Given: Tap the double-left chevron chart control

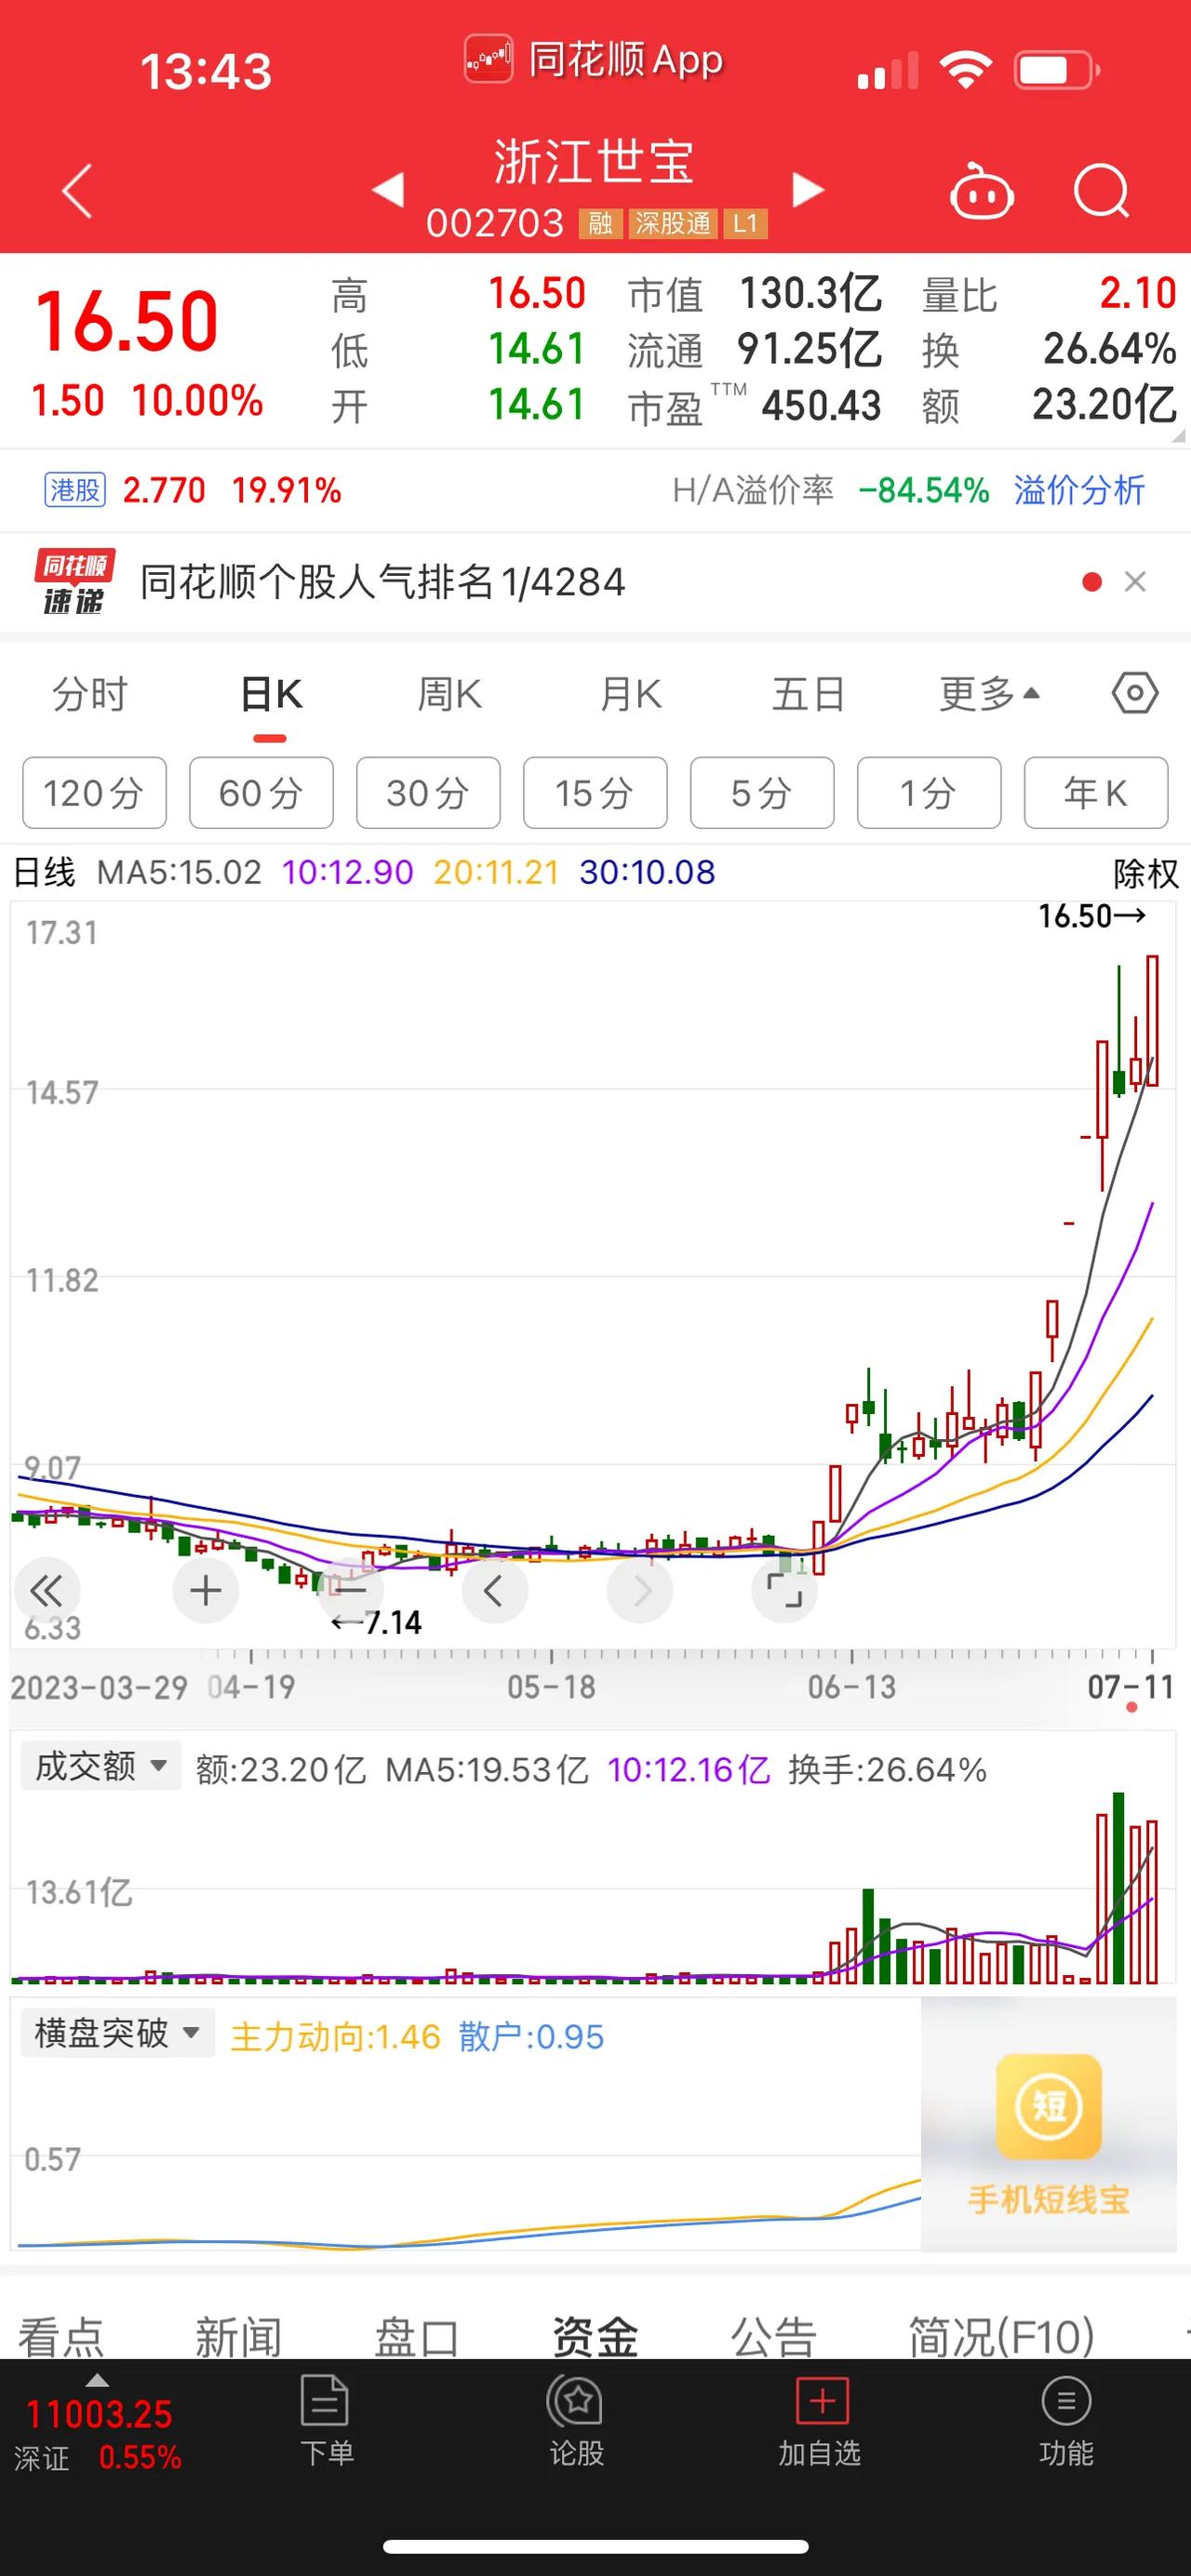Looking at the screenshot, I should pos(46,1590).
